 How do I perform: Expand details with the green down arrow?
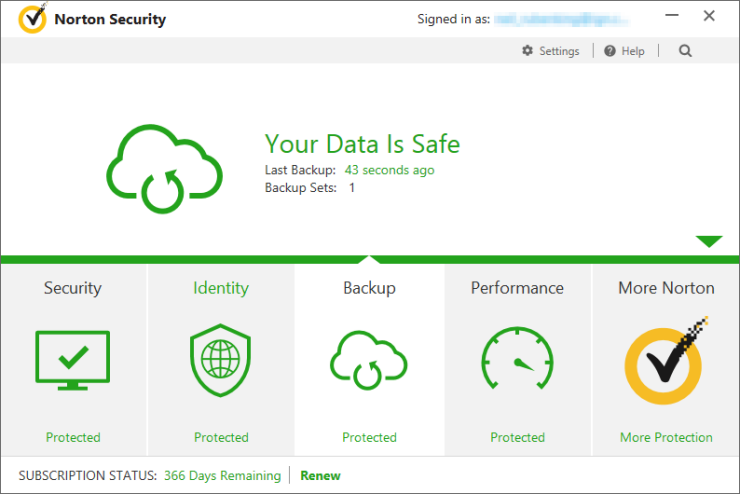click(x=708, y=241)
